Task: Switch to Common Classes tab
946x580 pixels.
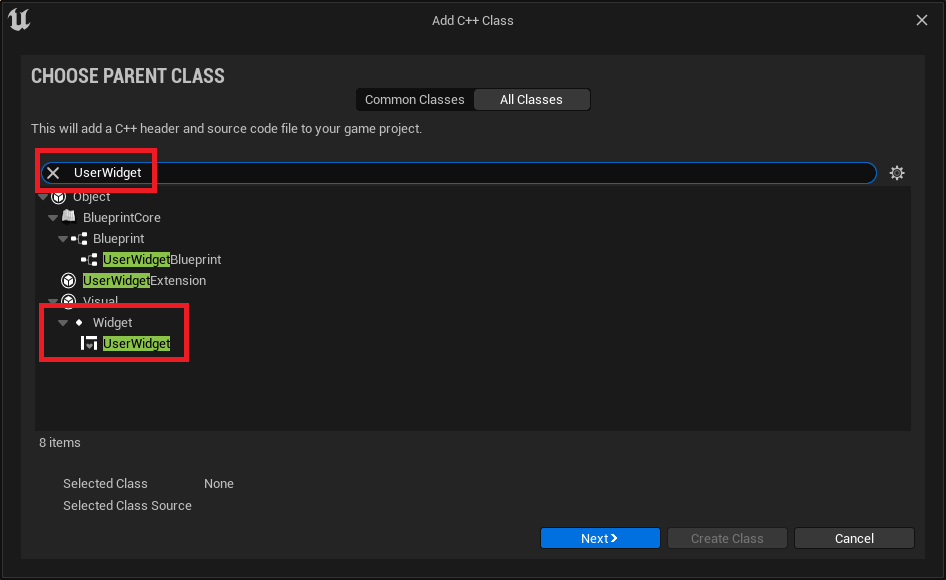Action: pyautogui.click(x=414, y=100)
